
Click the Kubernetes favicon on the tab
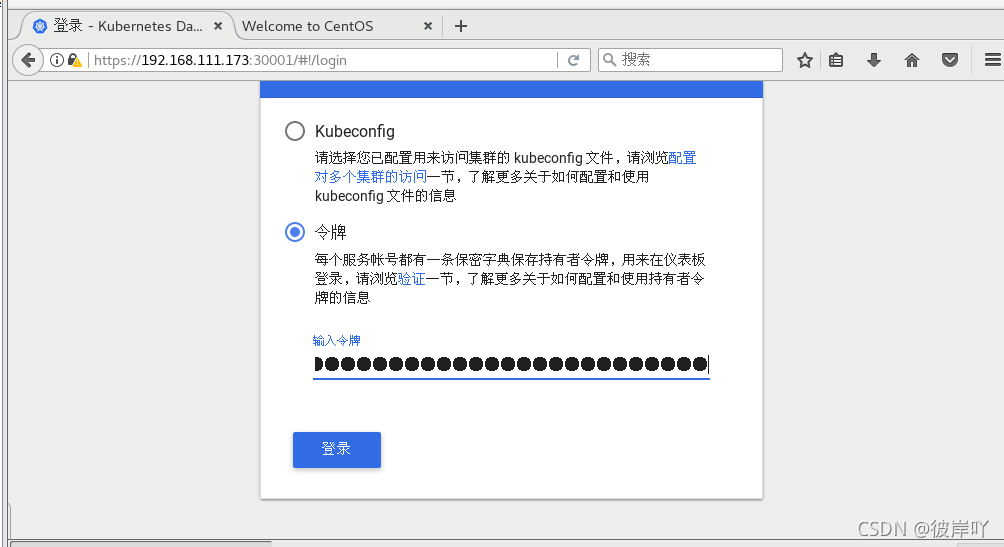click(40, 26)
